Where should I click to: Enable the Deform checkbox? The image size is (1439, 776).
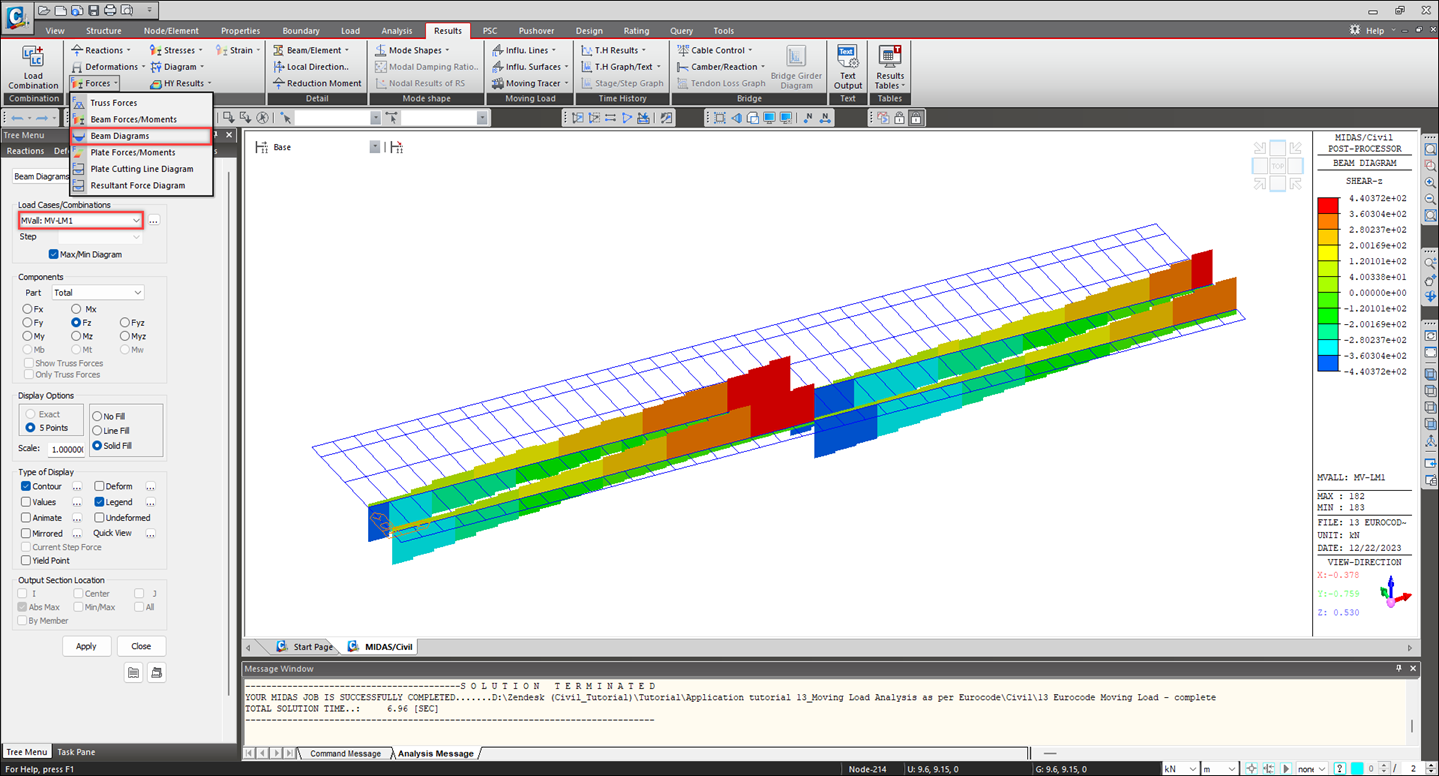pyautogui.click(x=99, y=486)
